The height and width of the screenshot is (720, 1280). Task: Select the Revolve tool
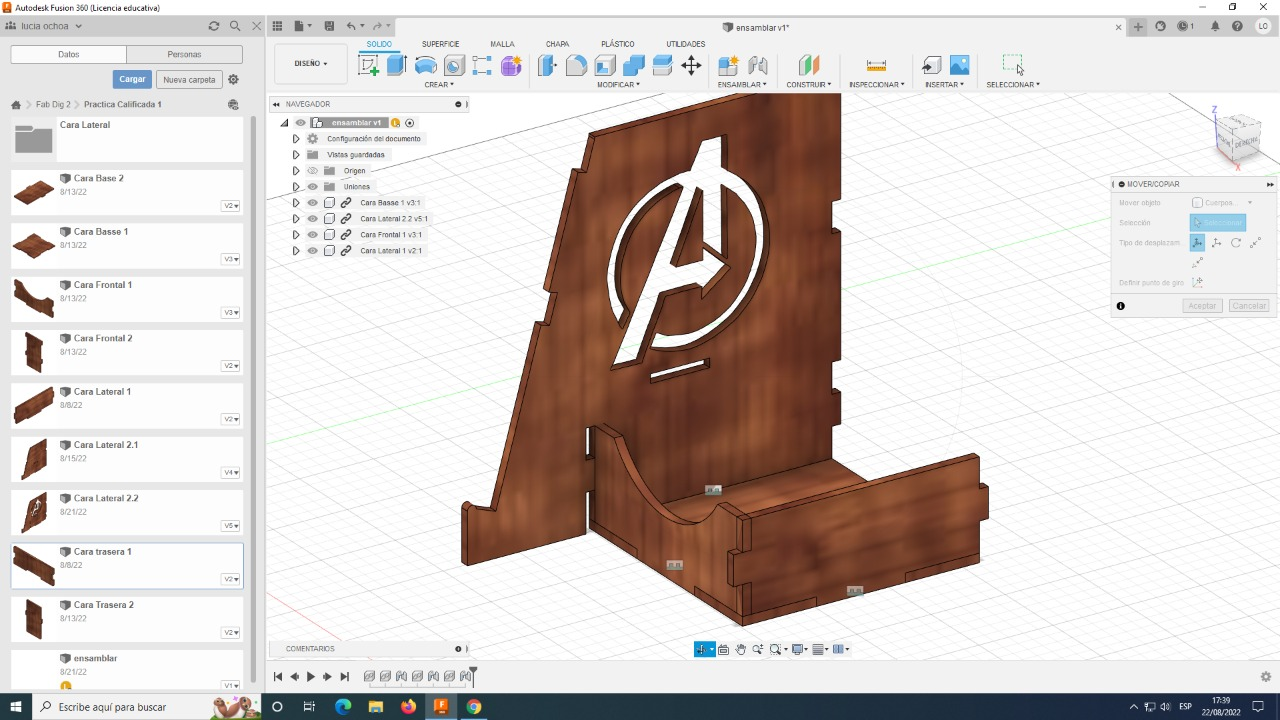[x=426, y=66]
